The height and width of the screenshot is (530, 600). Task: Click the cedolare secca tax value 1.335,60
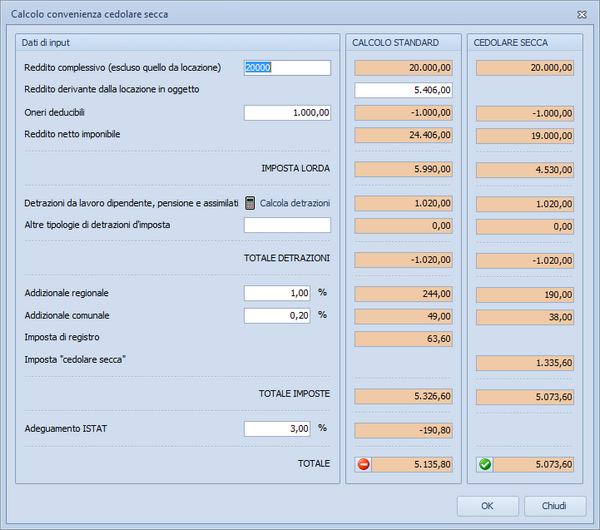coord(525,363)
